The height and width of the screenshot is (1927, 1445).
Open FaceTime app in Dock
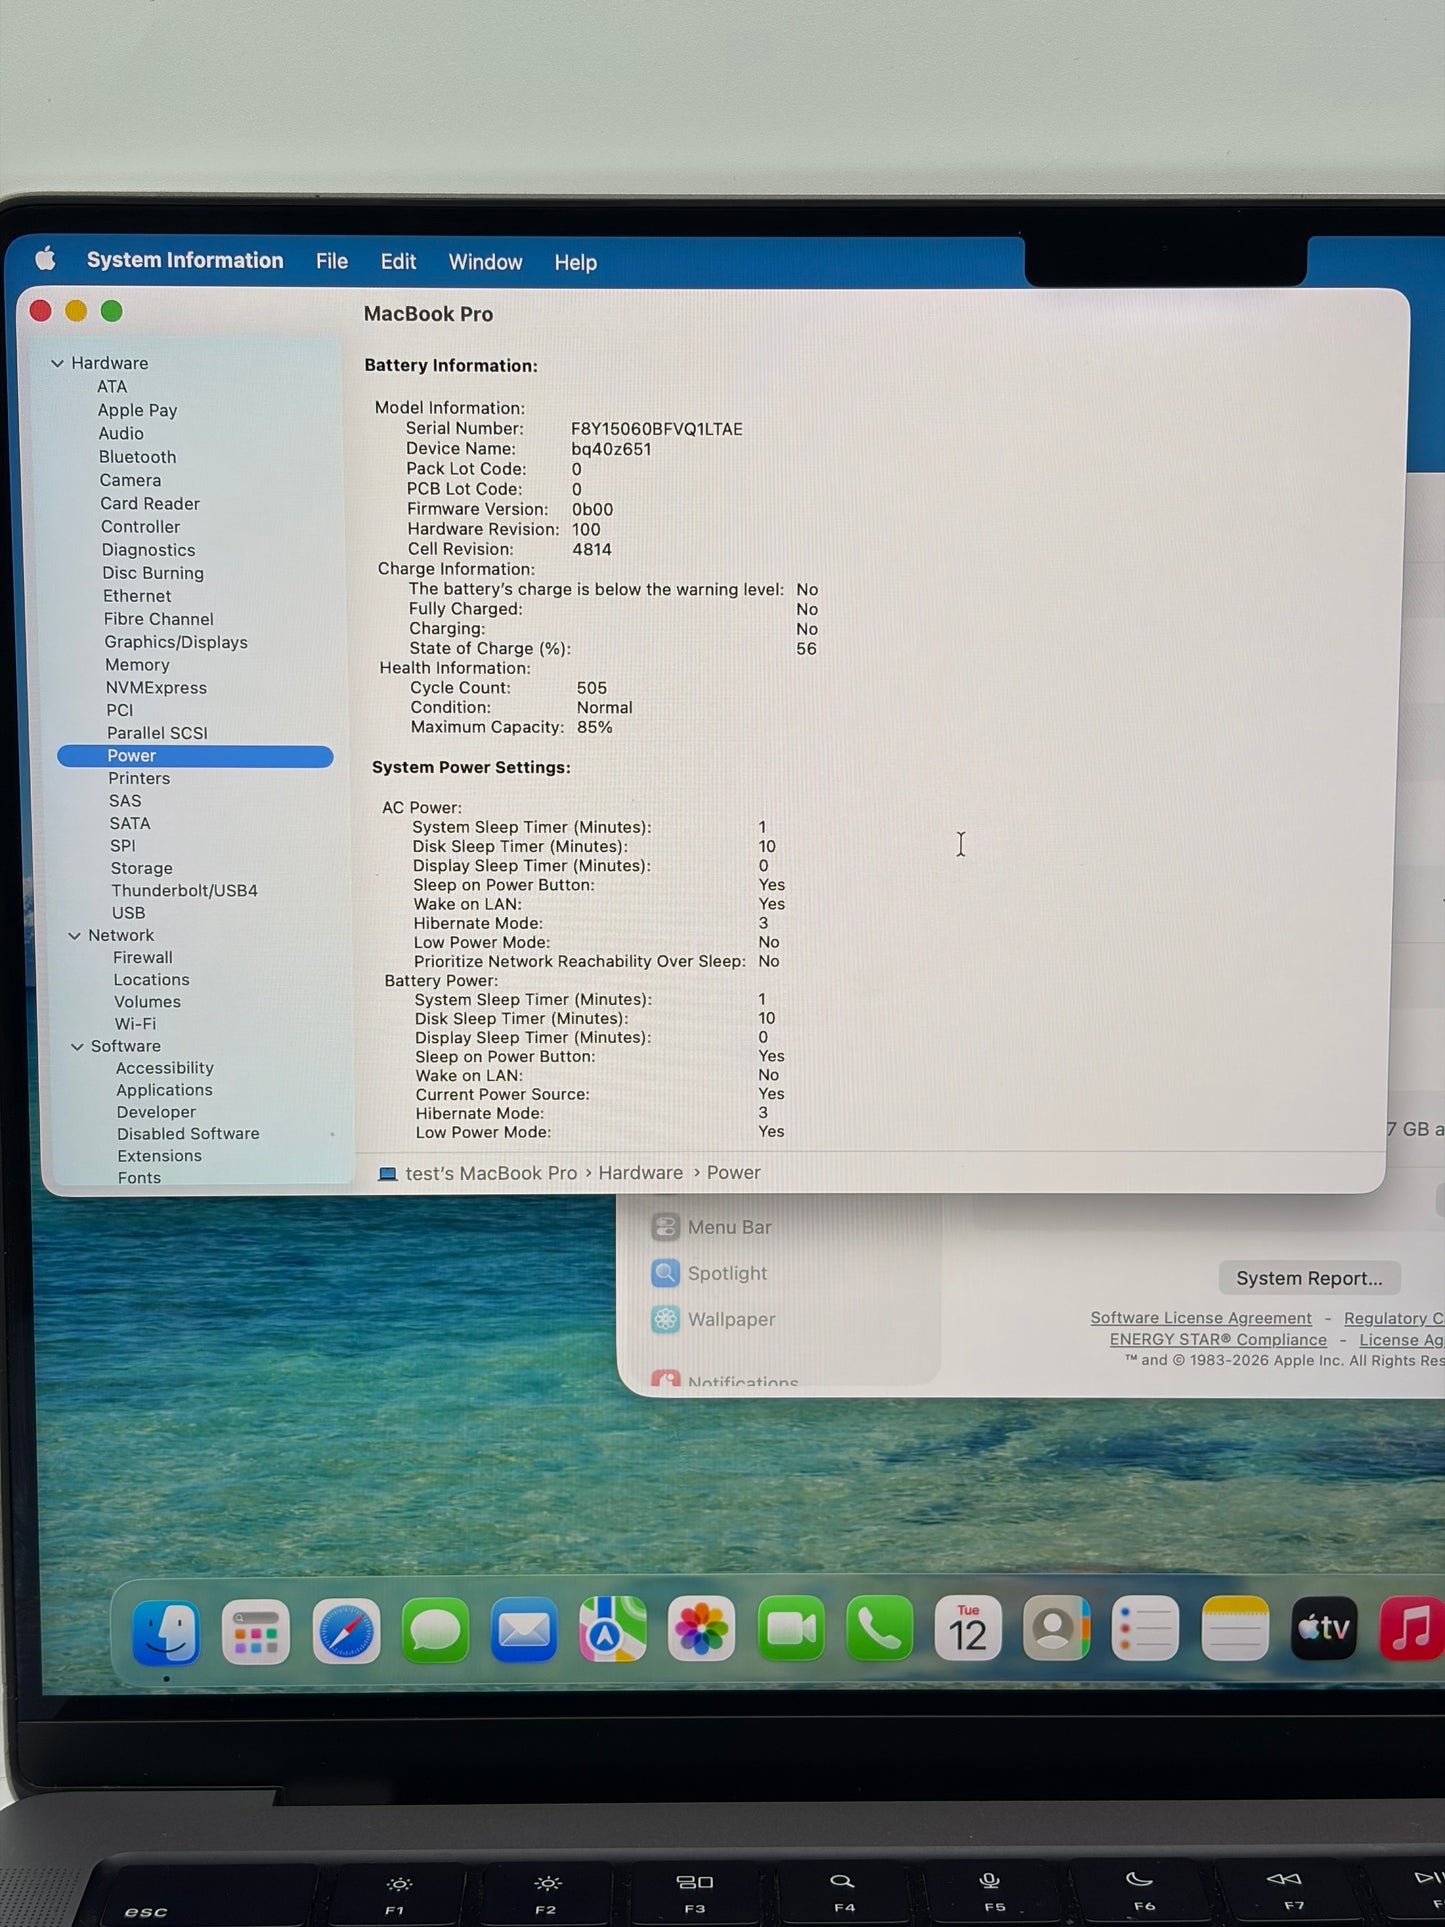pos(791,1629)
